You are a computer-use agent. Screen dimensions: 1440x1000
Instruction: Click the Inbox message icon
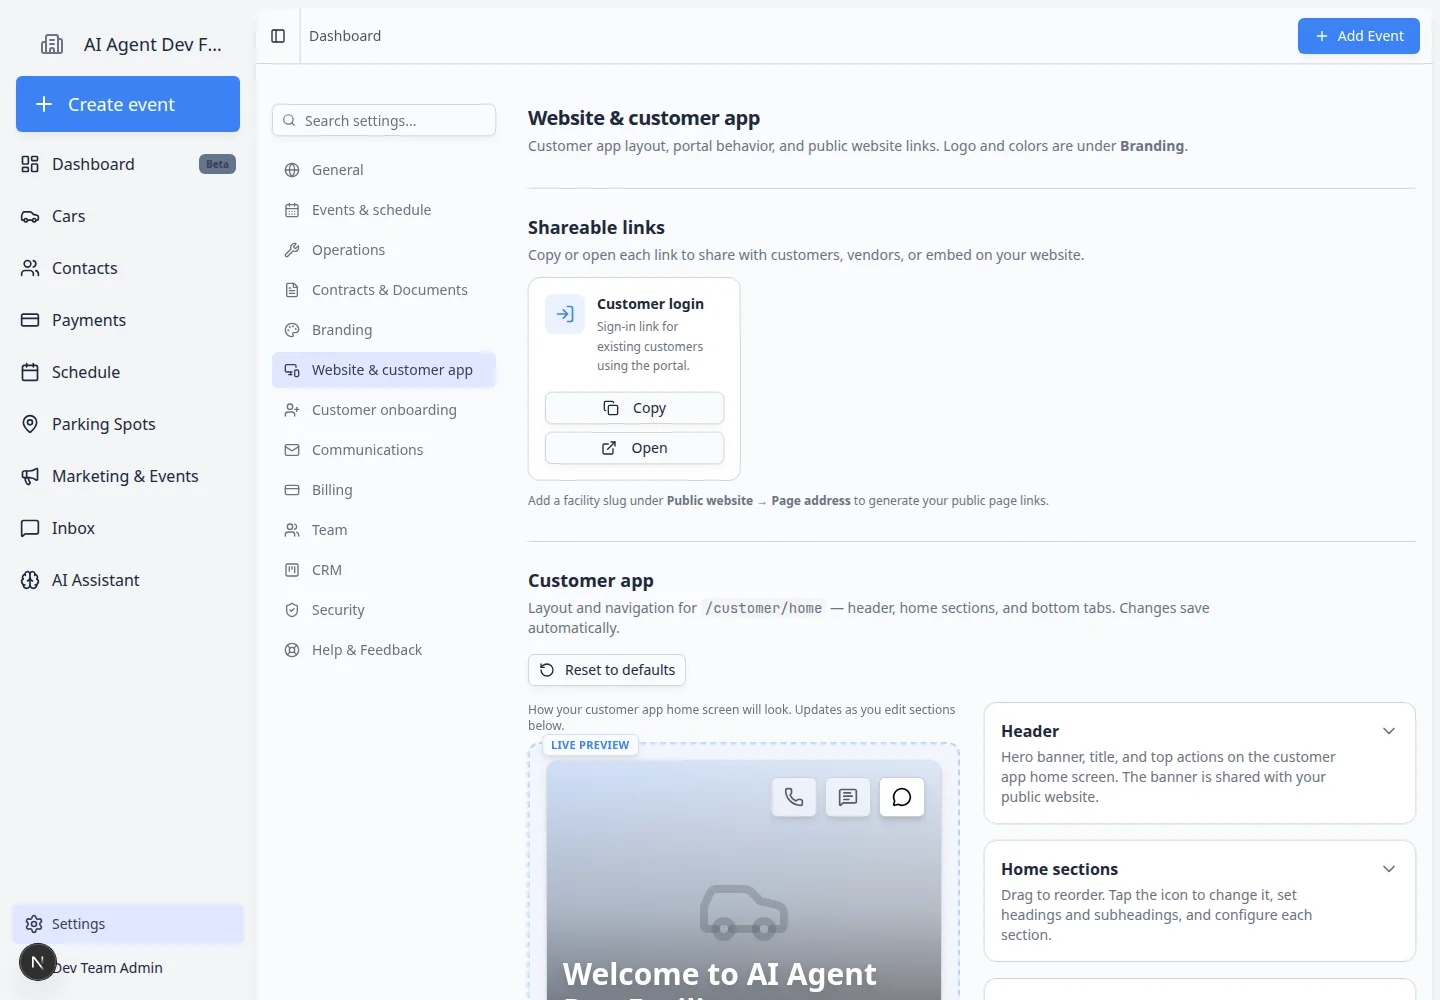[x=30, y=528]
